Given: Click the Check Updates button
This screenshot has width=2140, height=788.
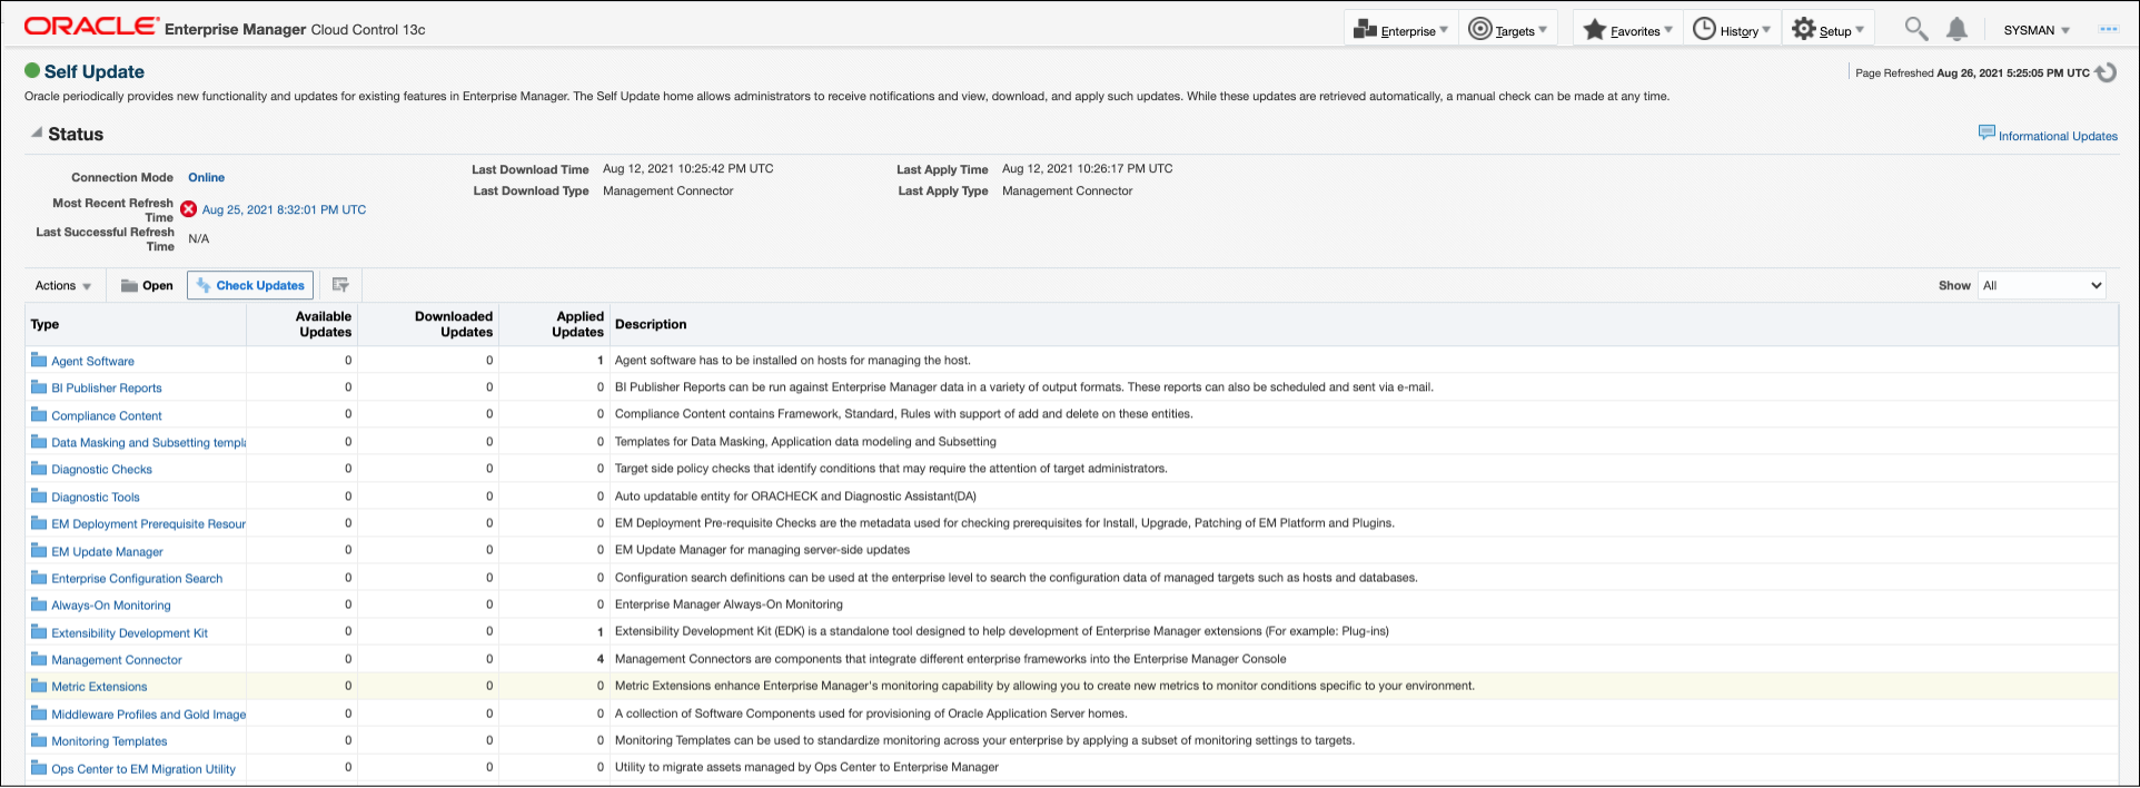Looking at the screenshot, I should click(x=250, y=285).
